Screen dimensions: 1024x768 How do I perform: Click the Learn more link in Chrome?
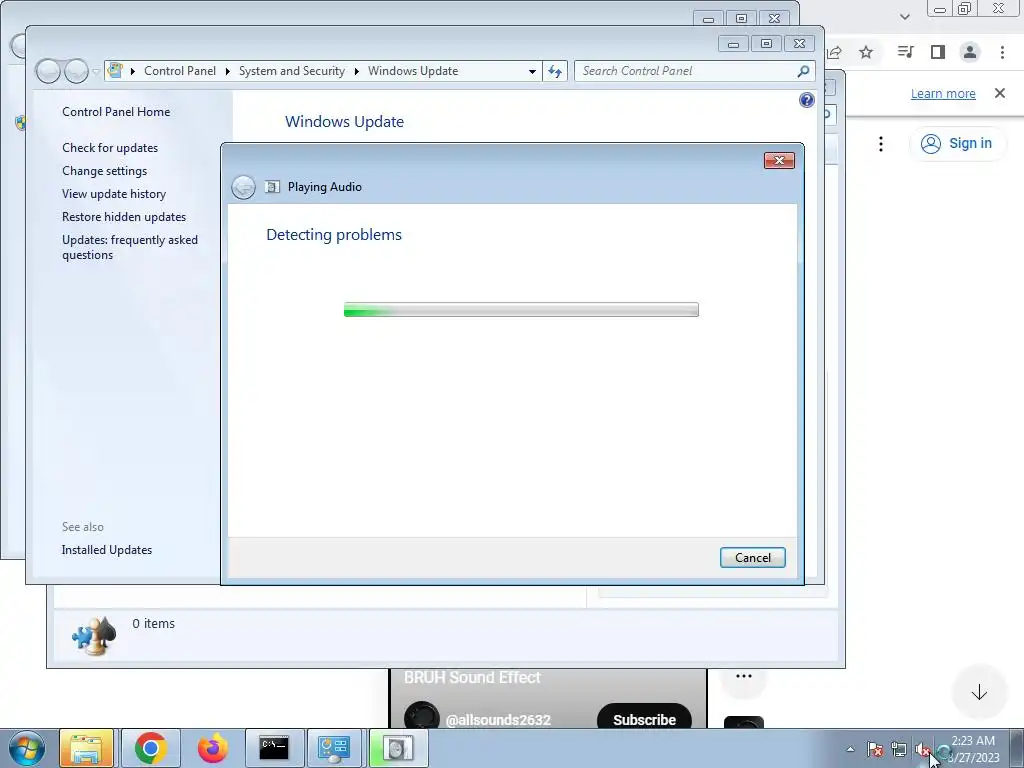coord(943,93)
